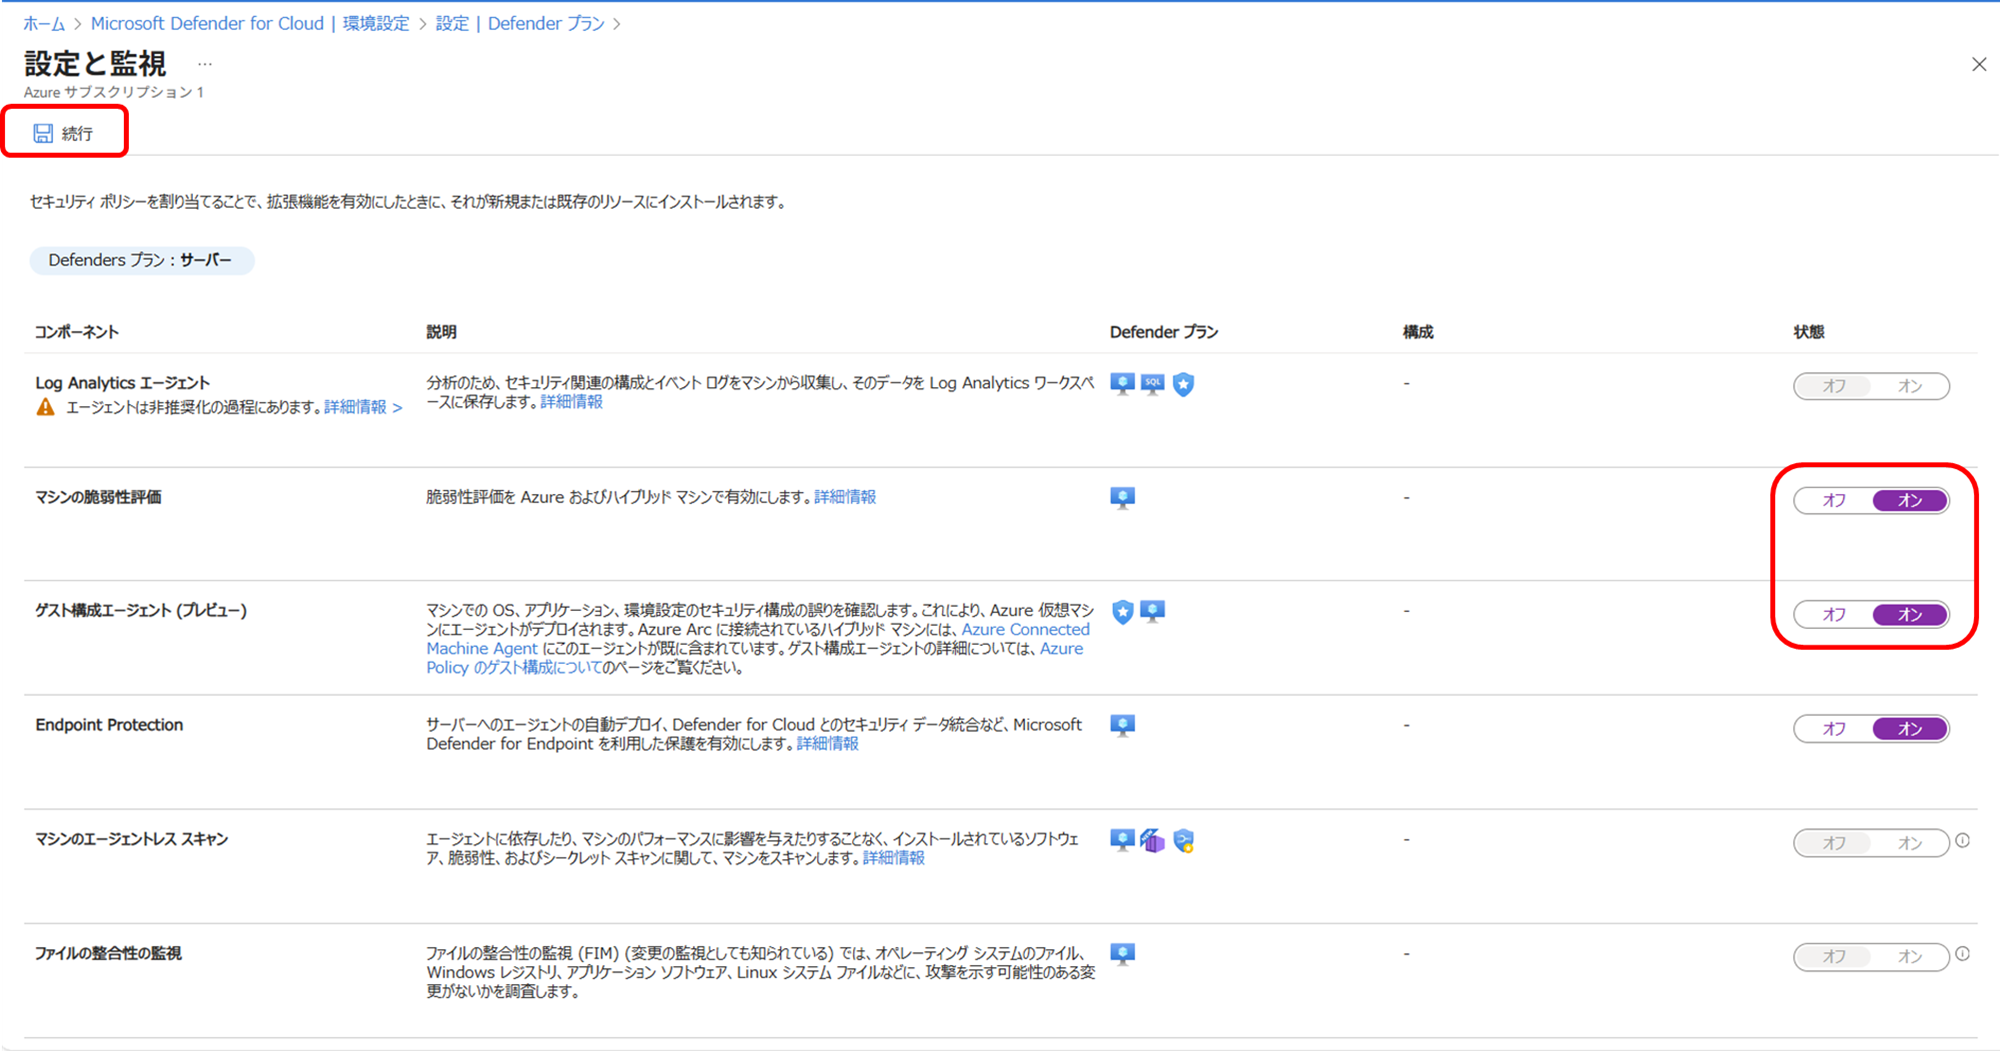Click the info icon beside ファイルの整合性の監視 toggle
2000x1051 pixels.
(x=1963, y=954)
